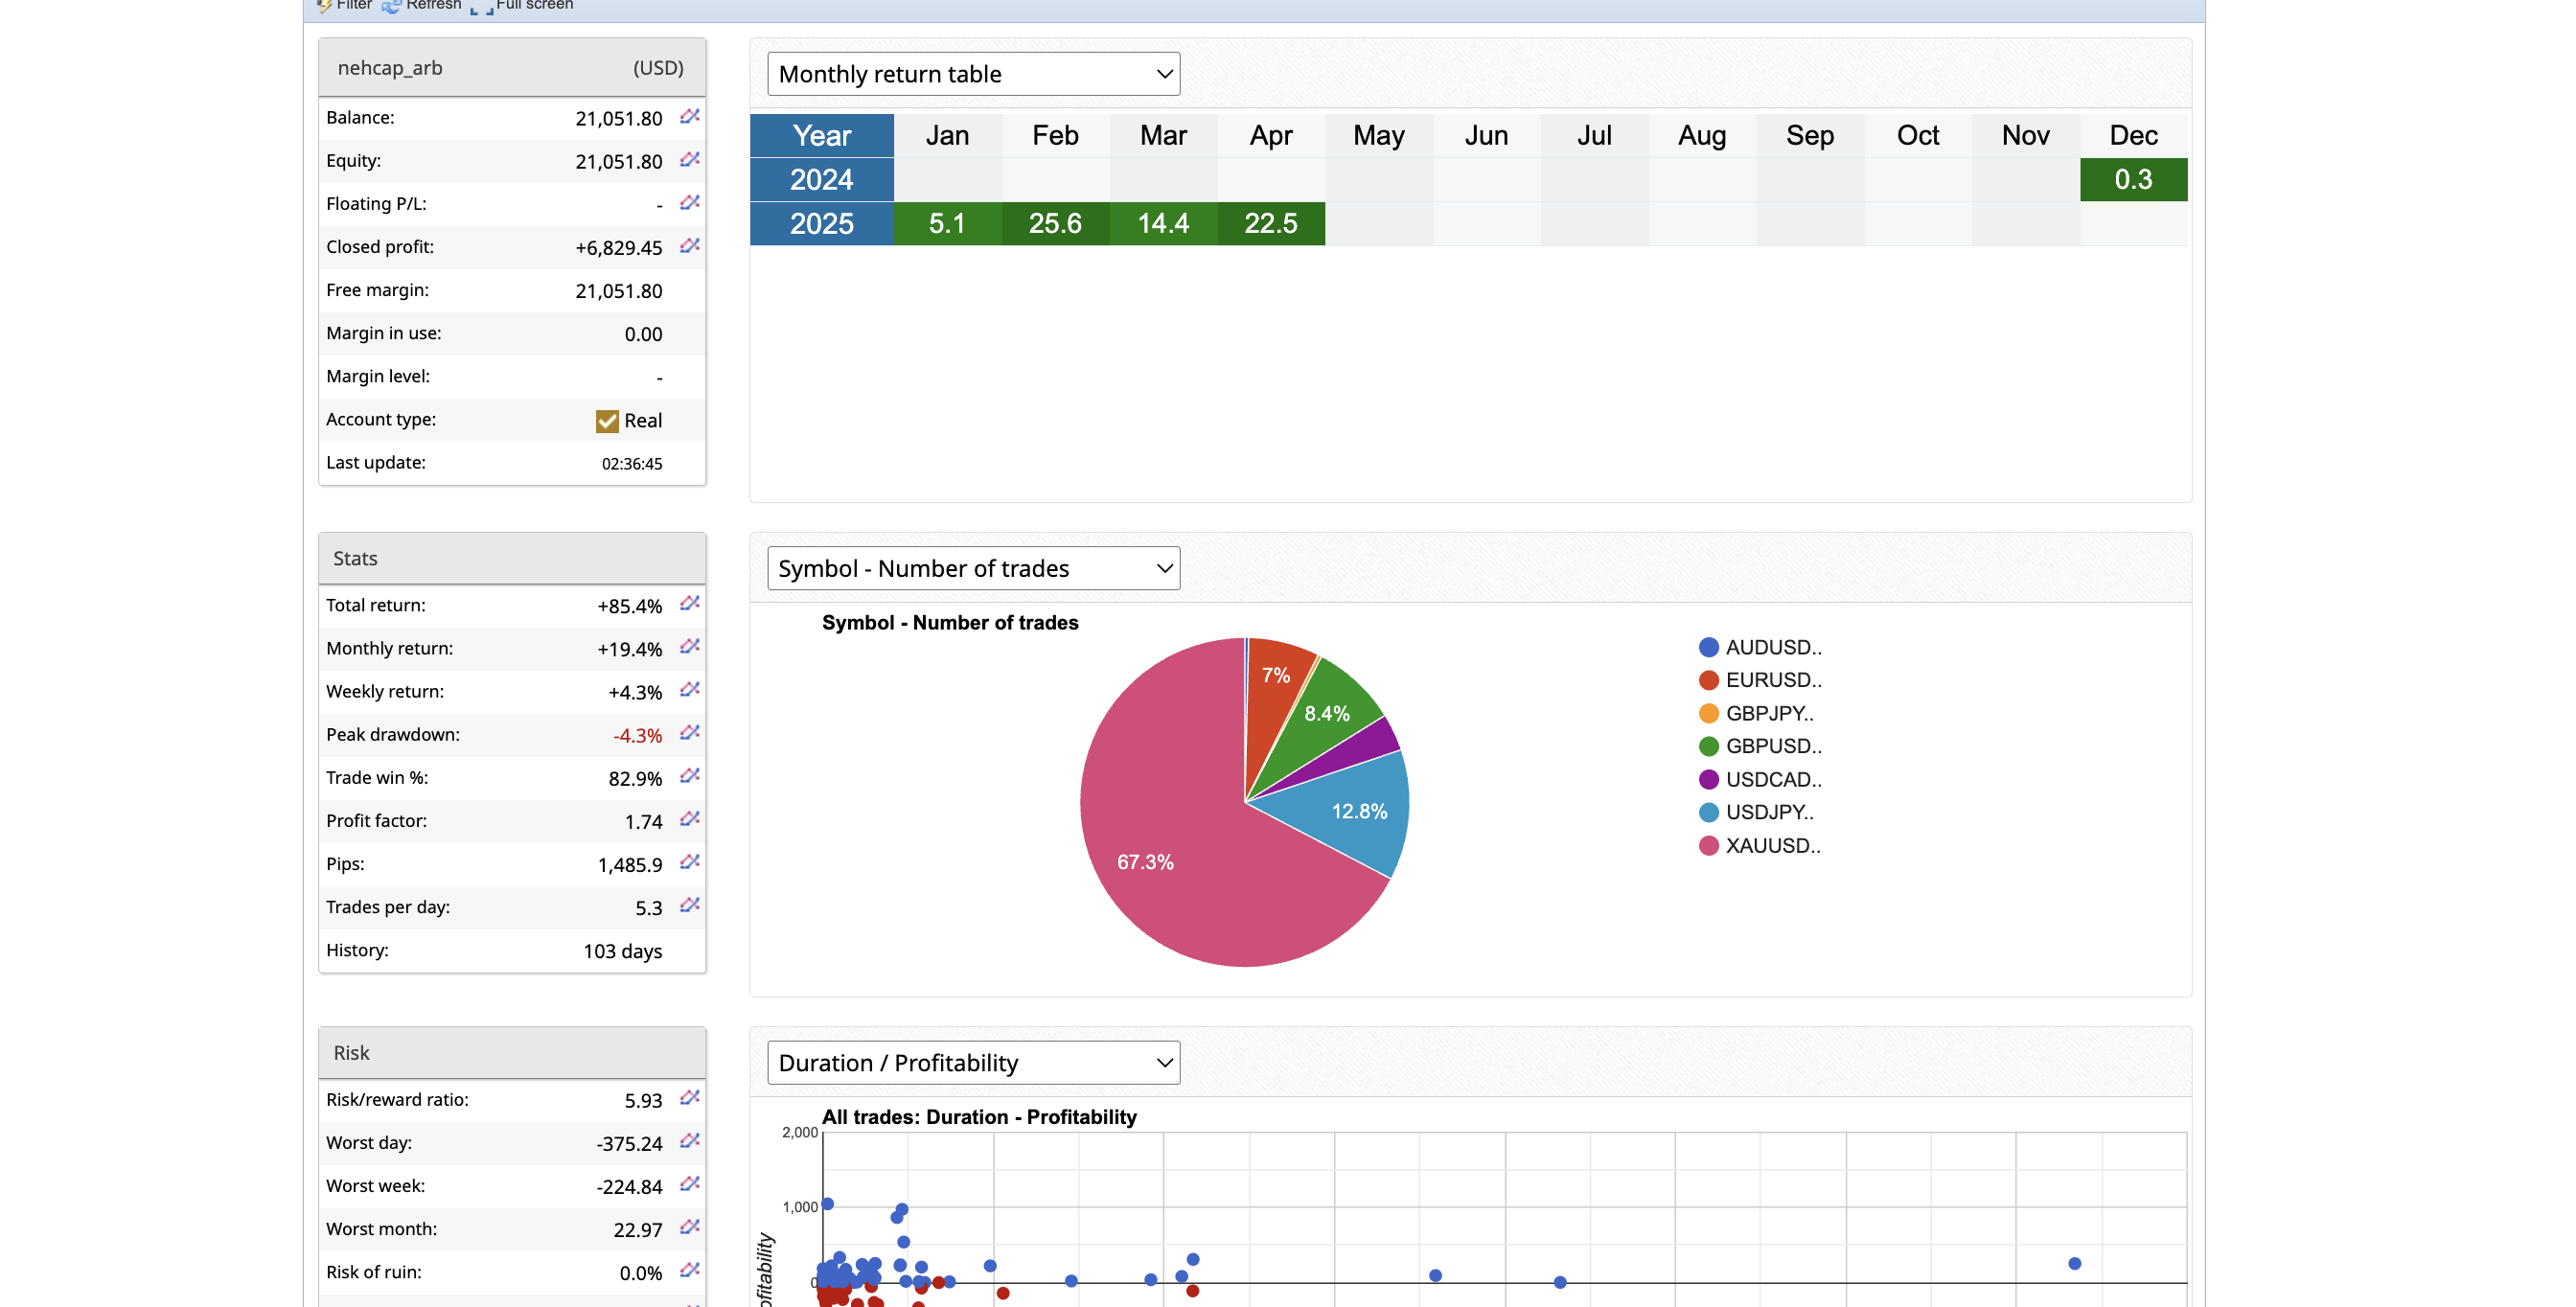Click chart icon beside Trades per day
This screenshot has height=1307, width=2576.
pyautogui.click(x=689, y=905)
